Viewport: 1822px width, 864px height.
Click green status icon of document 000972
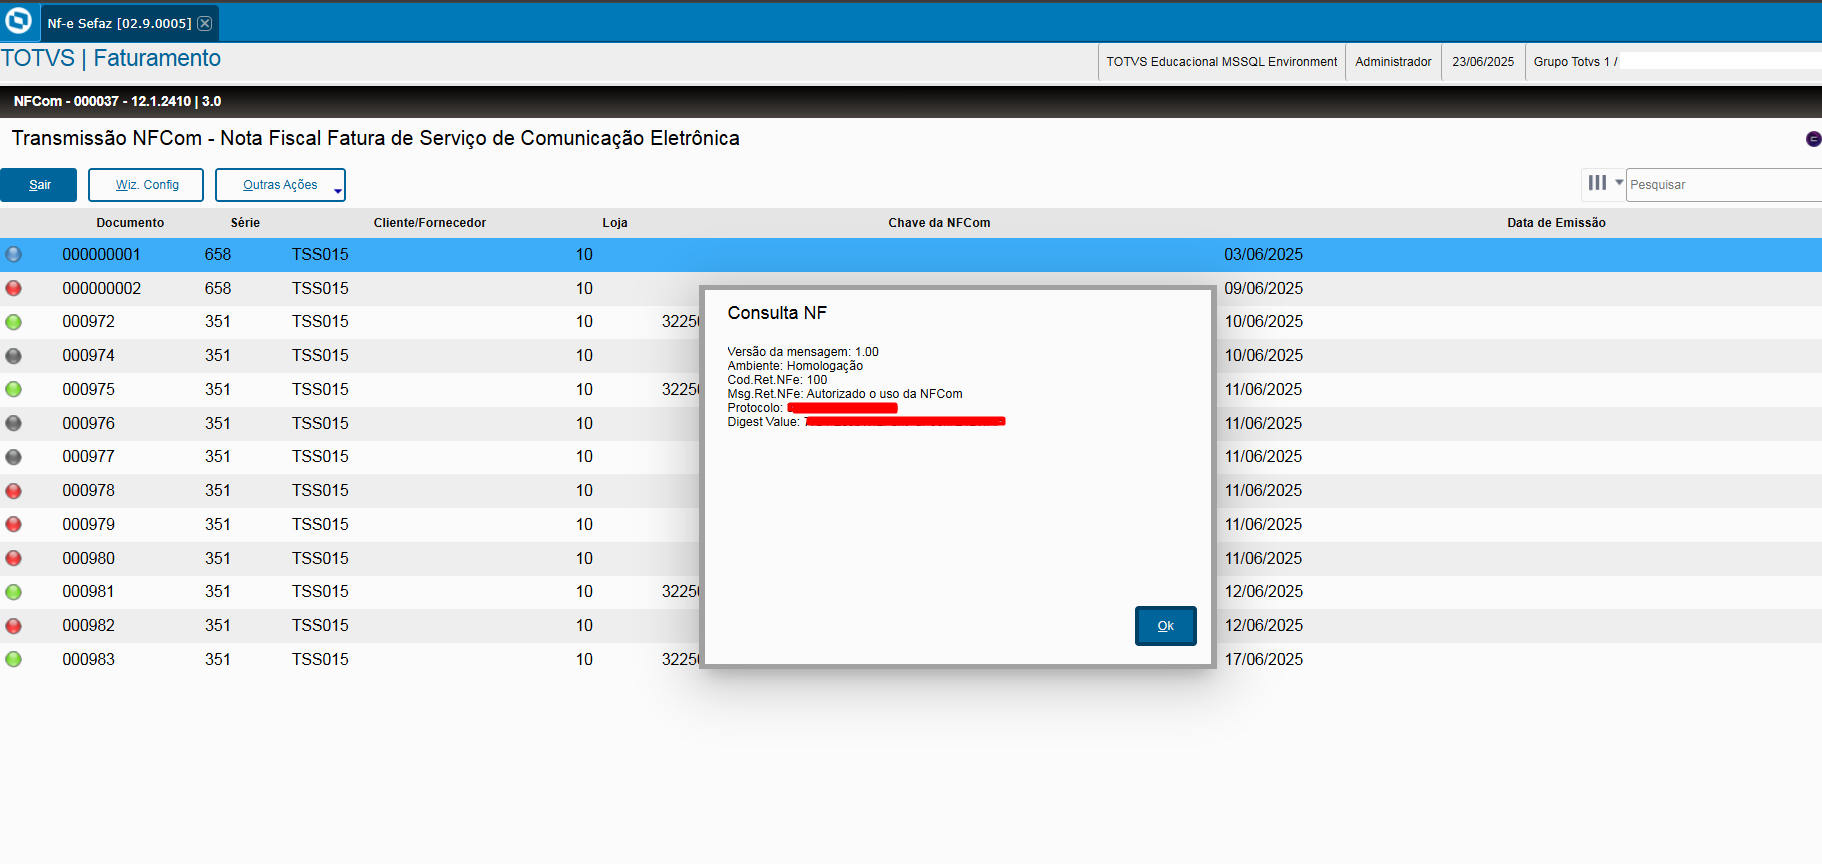(13, 322)
